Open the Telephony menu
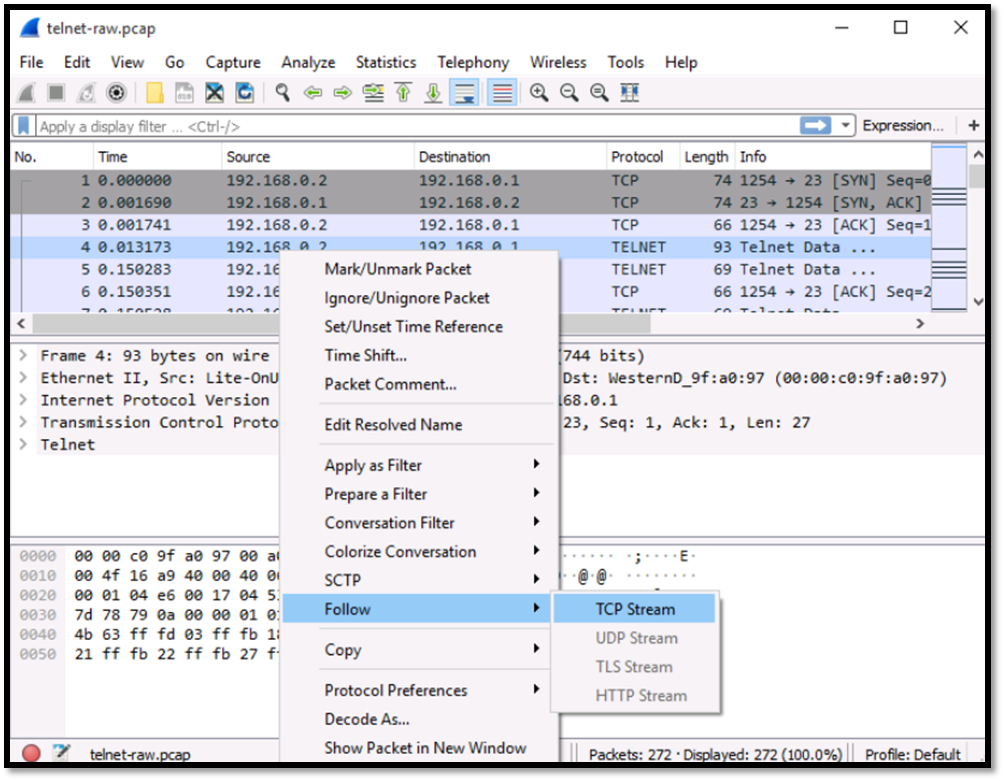The height and width of the screenshot is (781, 1004). click(x=473, y=63)
